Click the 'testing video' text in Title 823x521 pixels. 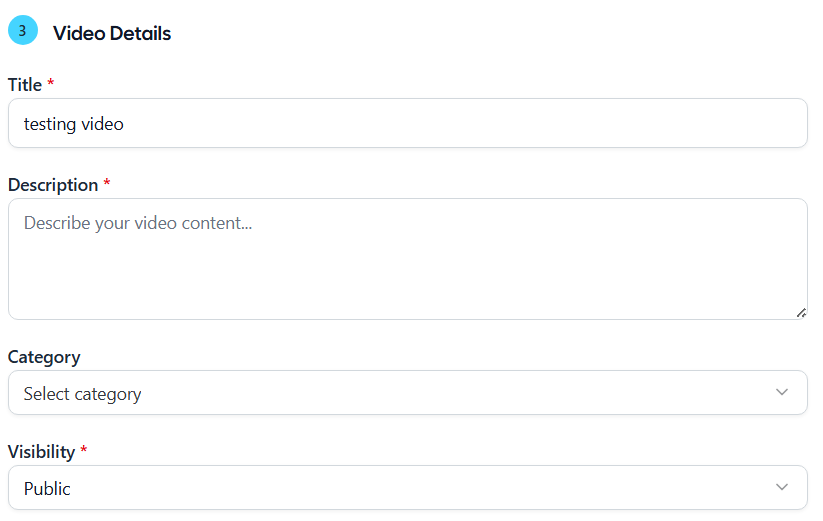(x=74, y=124)
